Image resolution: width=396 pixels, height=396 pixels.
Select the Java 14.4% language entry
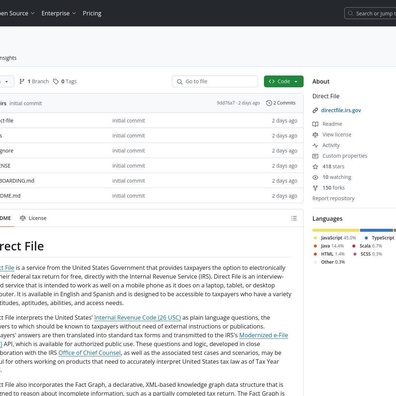point(329,246)
